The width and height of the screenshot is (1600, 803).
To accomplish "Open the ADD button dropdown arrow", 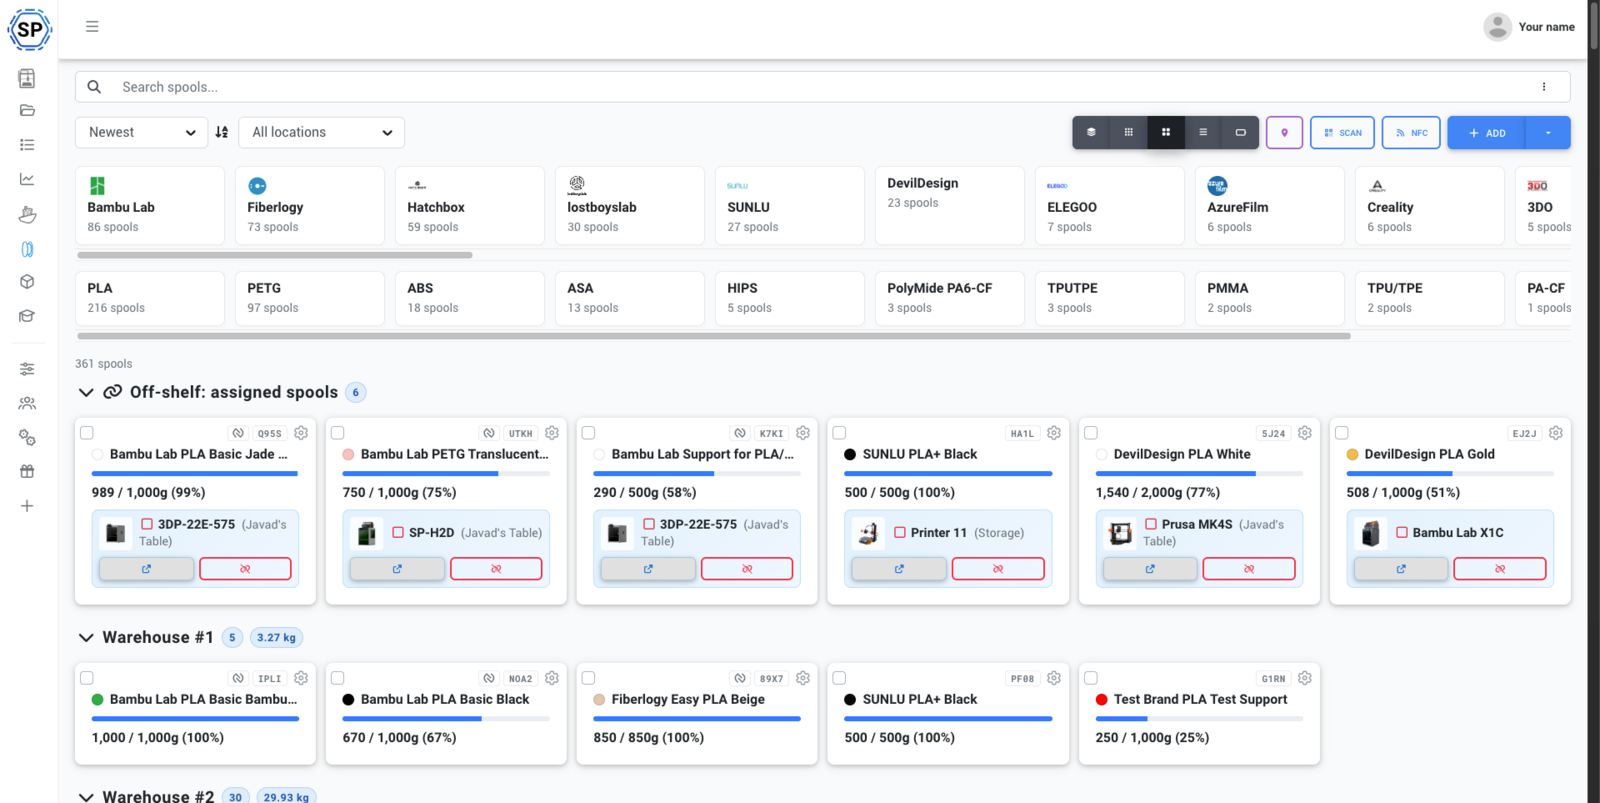I will click(x=1548, y=133).
